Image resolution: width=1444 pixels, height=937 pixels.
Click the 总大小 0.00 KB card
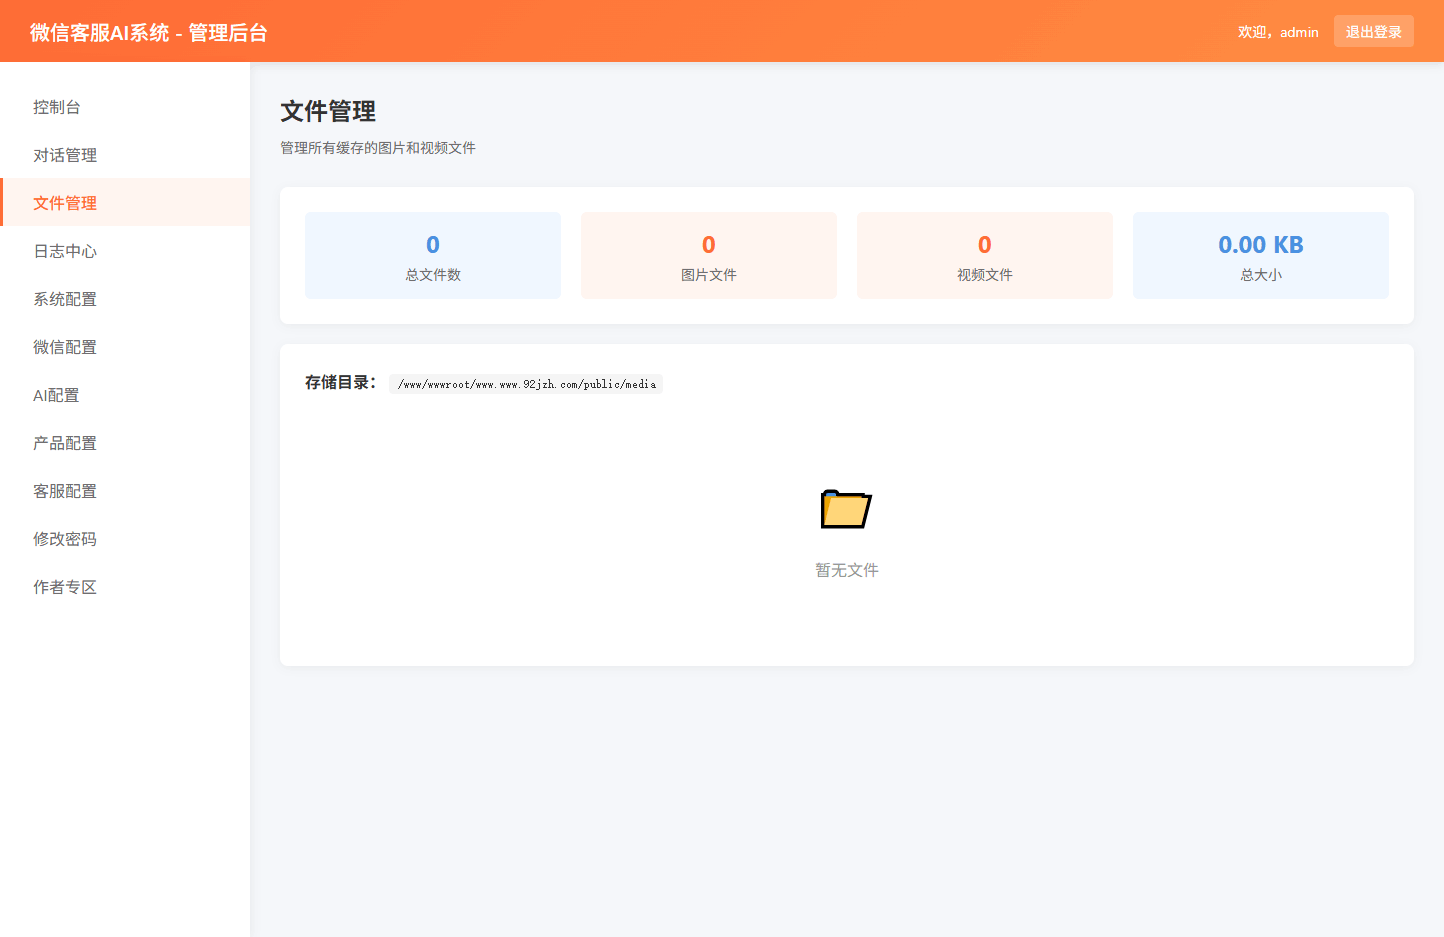1260,255
